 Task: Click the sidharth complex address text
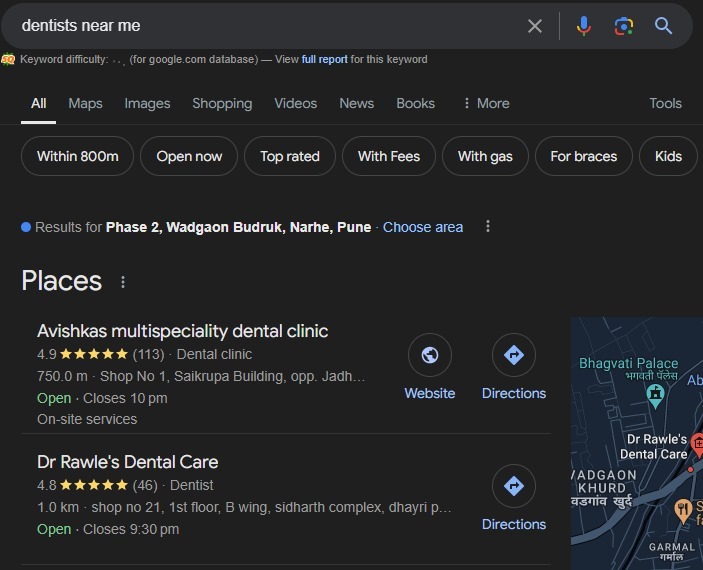point(271,507)
